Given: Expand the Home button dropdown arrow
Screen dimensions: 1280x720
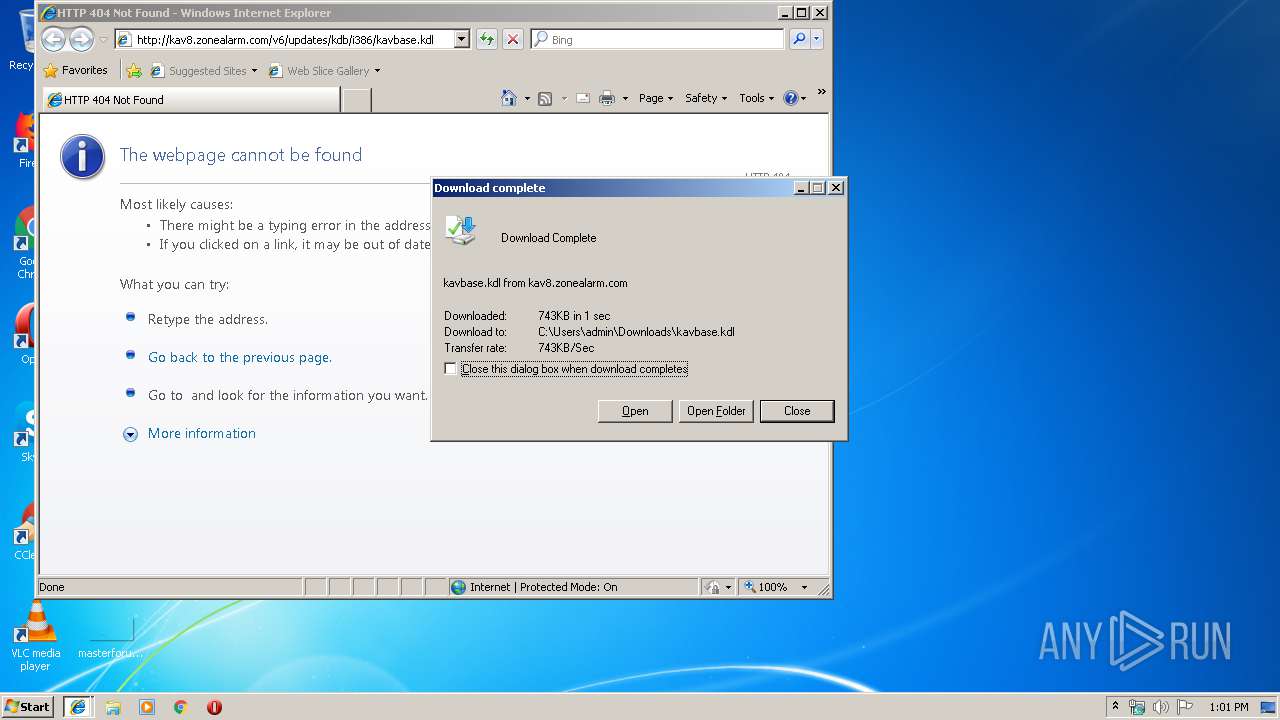Looking at the screenshot, I should (x=527, y=98).
